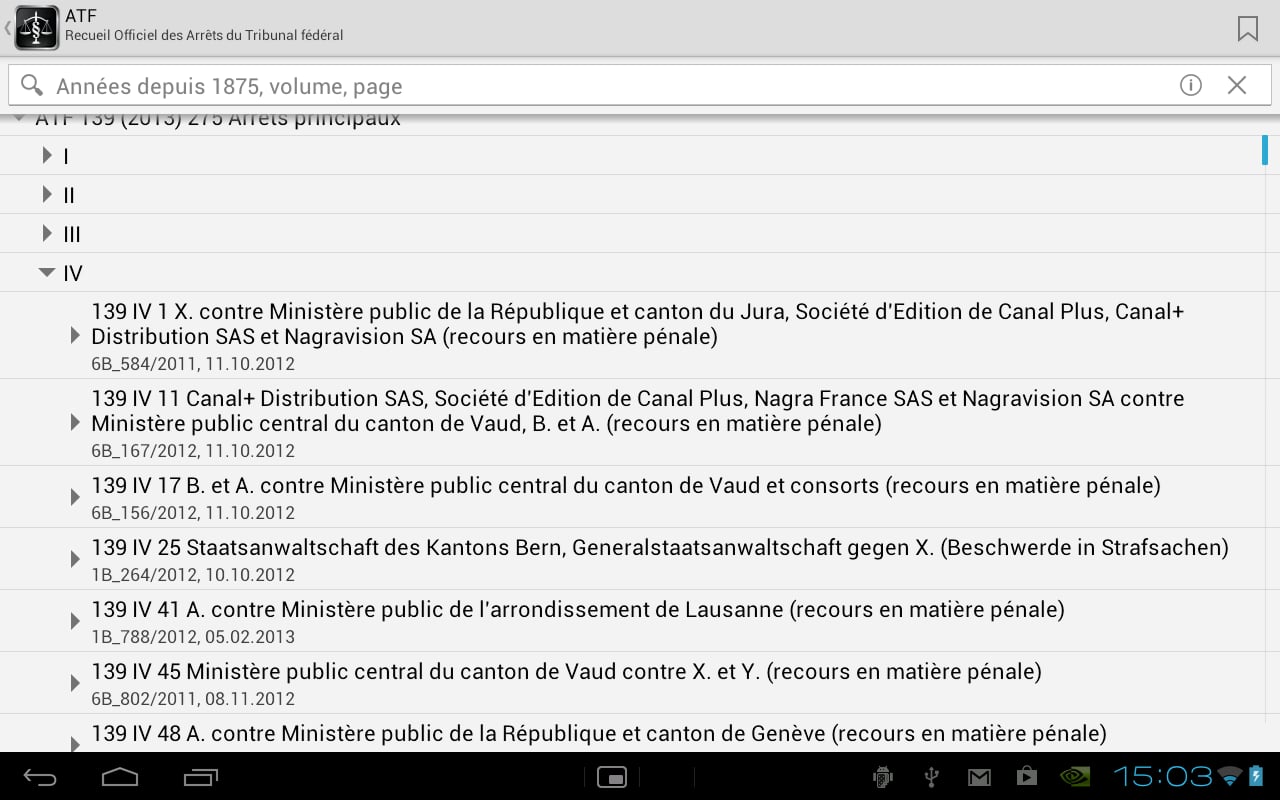Expand volume II section
1280x800 pixels.
coord(47,195)
